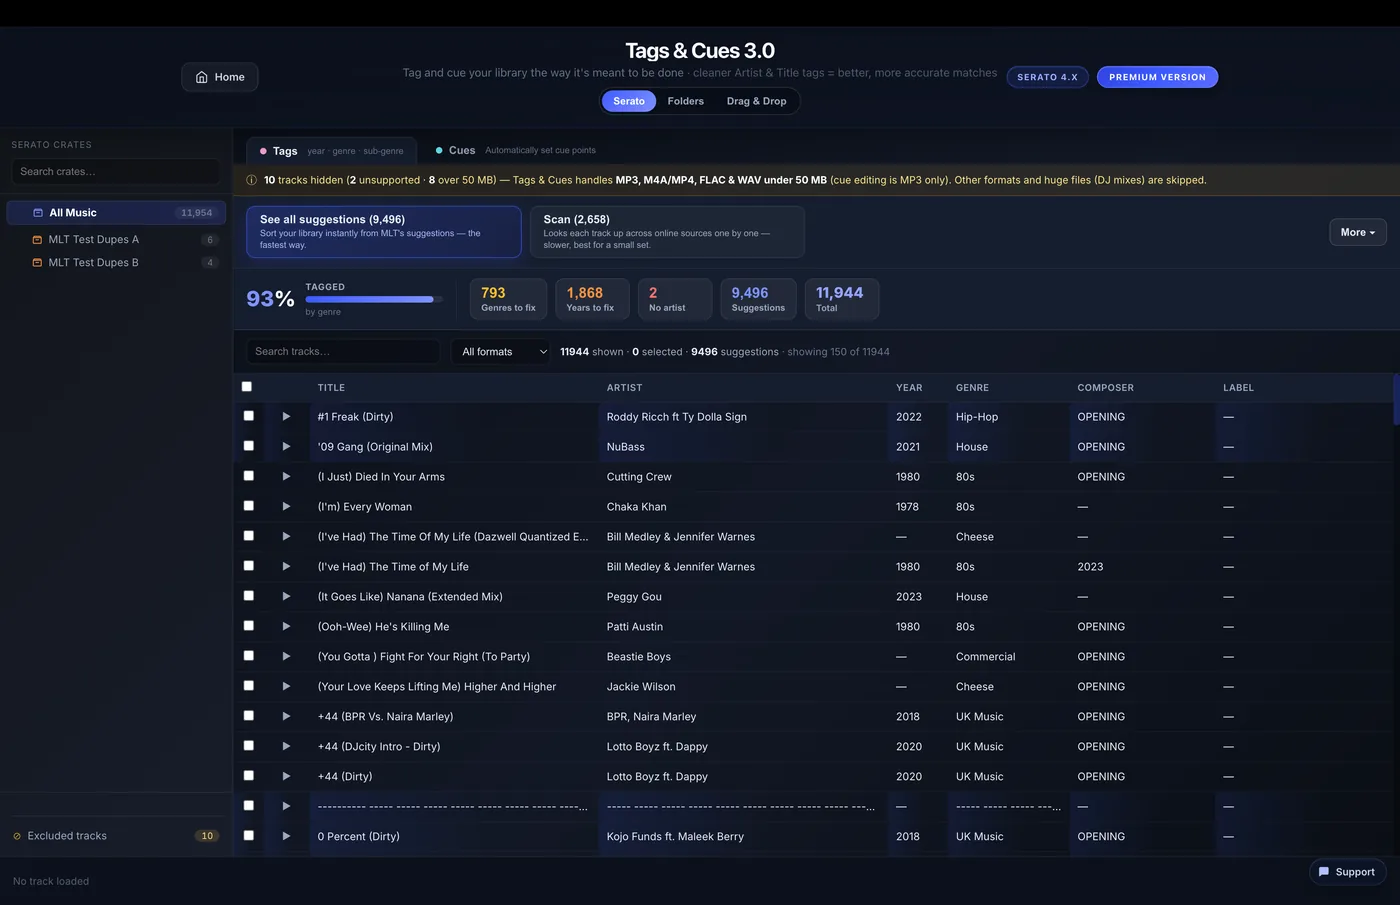The height and width of the screenshot is (905, 1400).
Task: Click the warning info icon in the banner
Action: tap(252, 180)
